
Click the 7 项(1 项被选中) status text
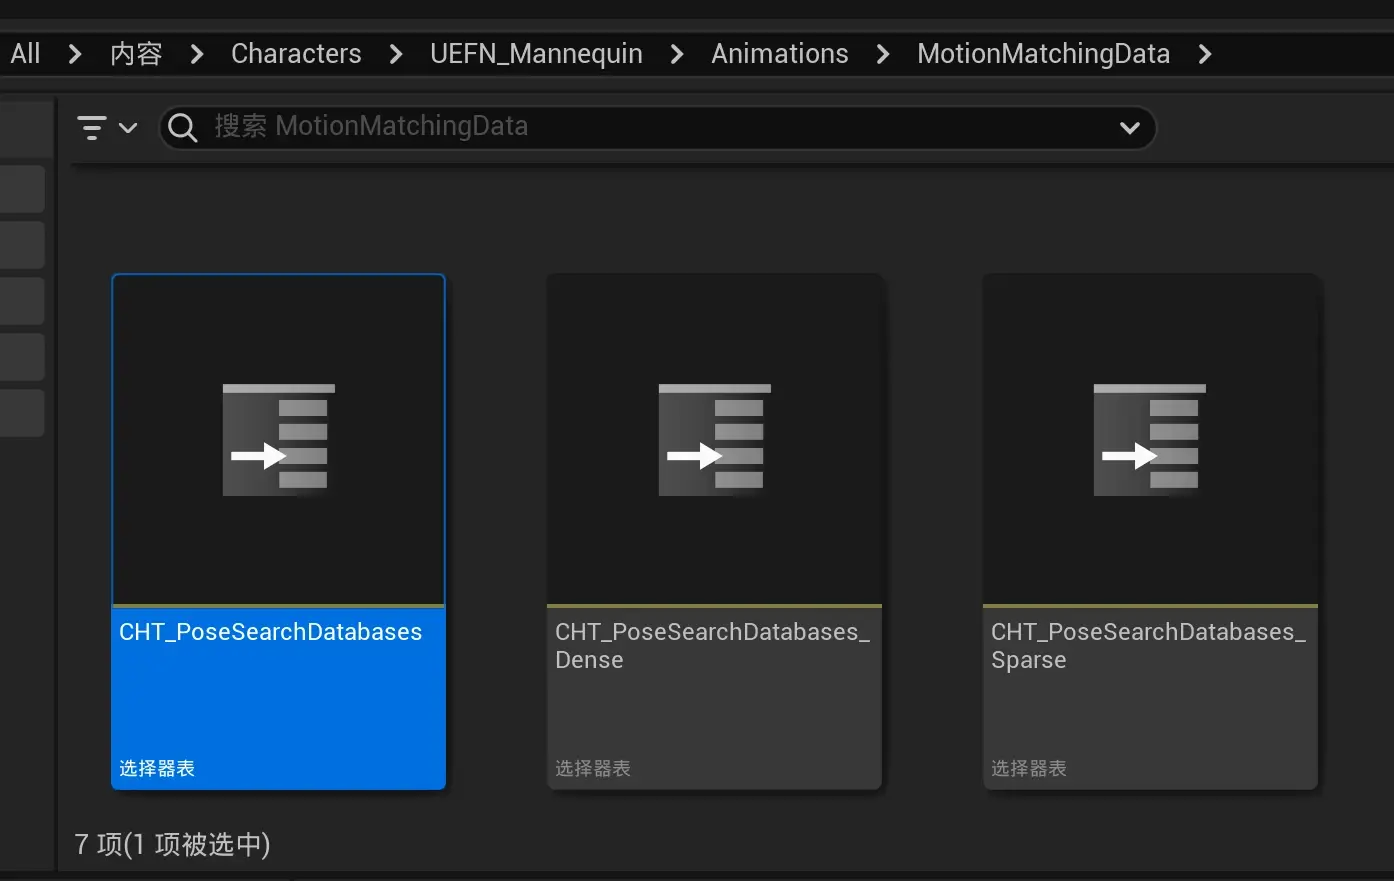[x=173, y=844]
